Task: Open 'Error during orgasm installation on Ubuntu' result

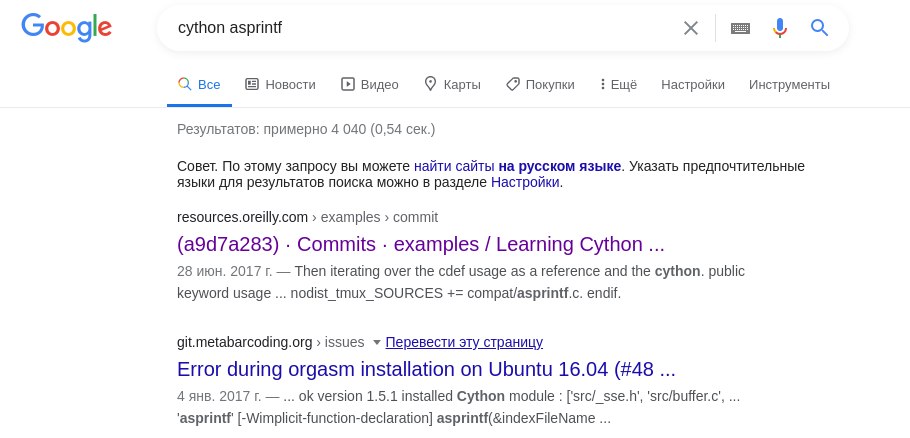Action: point(427,370)
